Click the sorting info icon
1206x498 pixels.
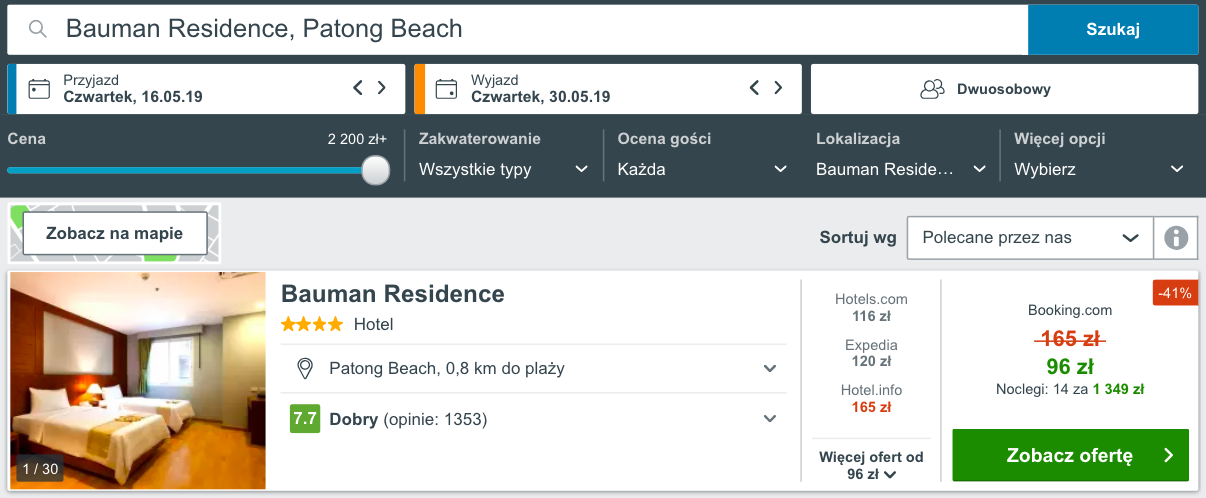[x=1176, y=238]
